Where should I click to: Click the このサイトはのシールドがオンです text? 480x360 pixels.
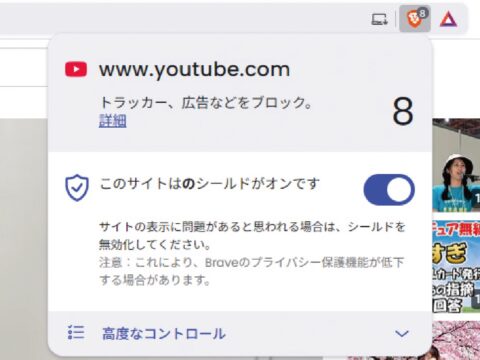click(210, 184)
